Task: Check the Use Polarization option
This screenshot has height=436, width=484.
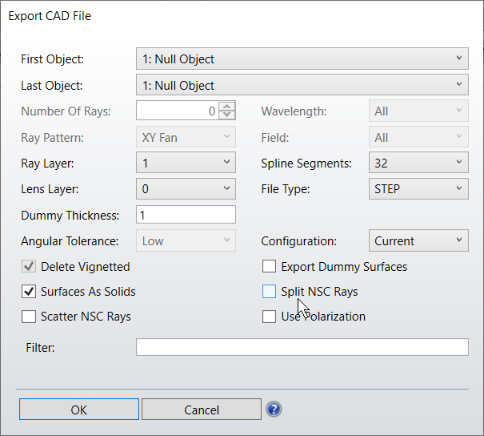Action: click(269, 316)
